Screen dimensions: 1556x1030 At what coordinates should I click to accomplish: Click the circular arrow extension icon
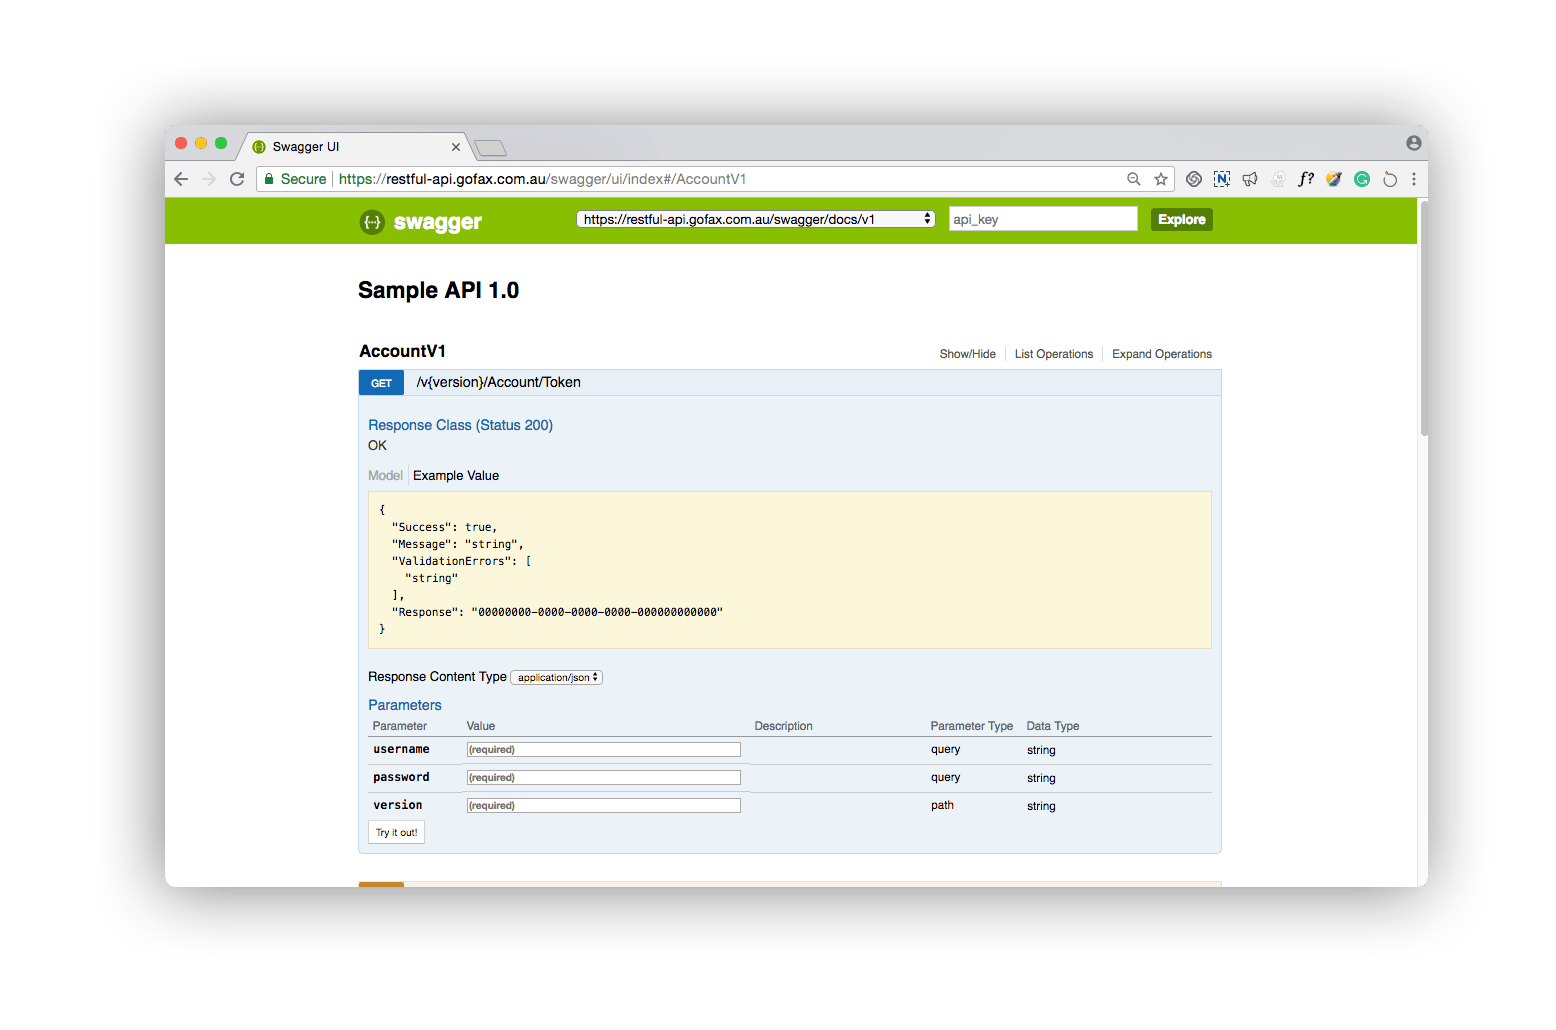click(1390, 179)
